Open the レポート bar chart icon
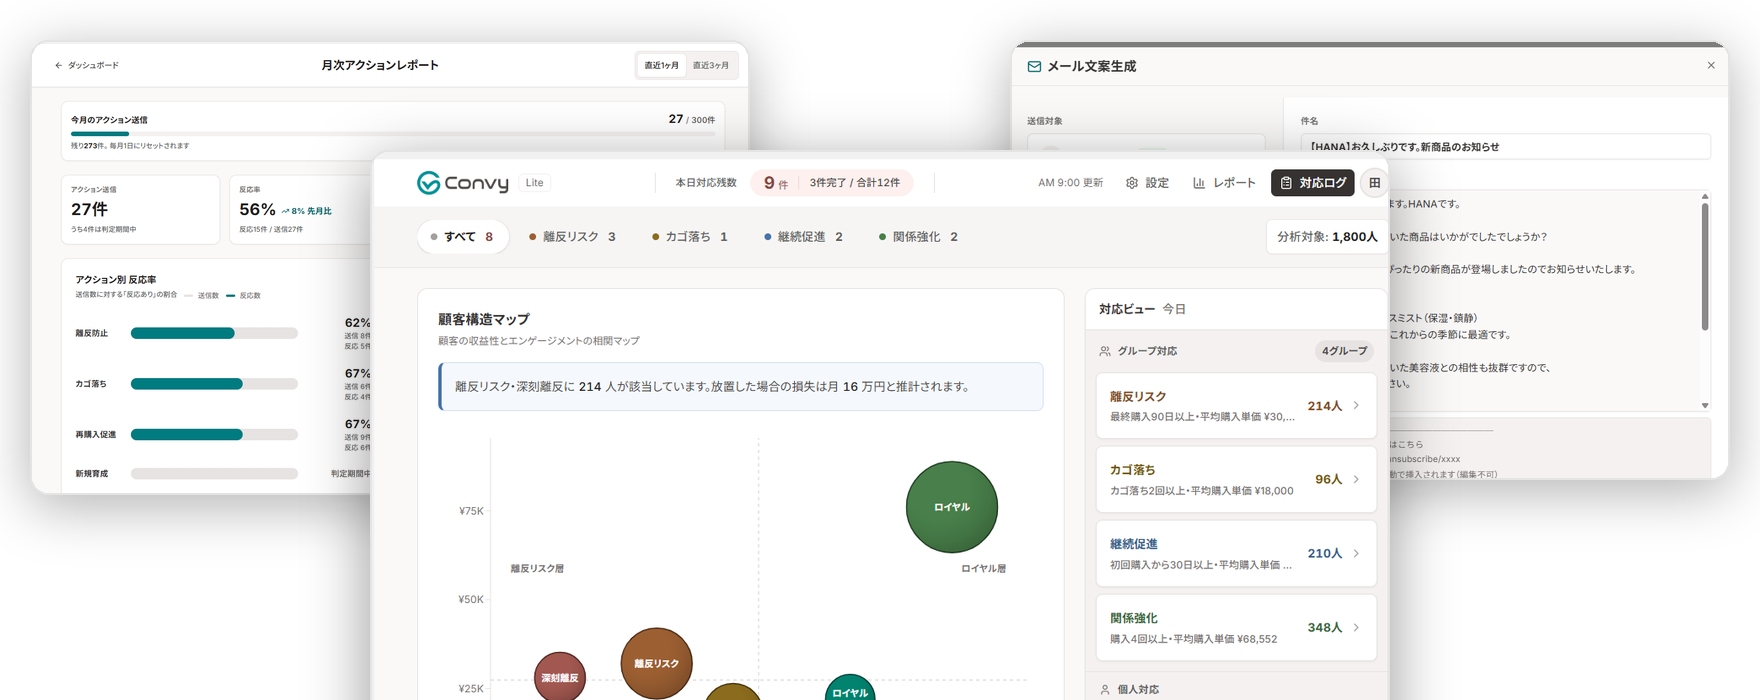 click(1199, 183)
